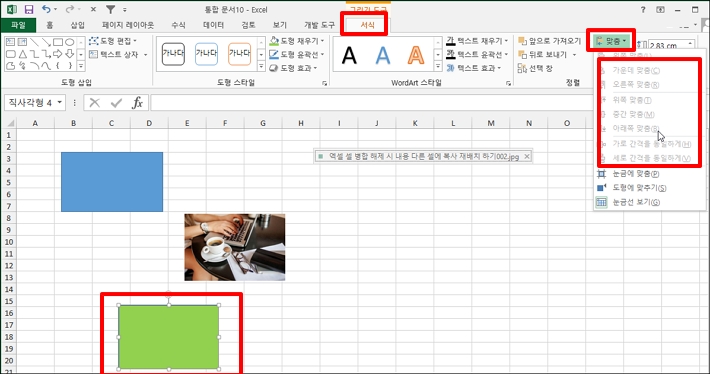Click the Help question mark icon
Image resolution: width=710 pixels, height=374 pixels.
pos(643,10)
